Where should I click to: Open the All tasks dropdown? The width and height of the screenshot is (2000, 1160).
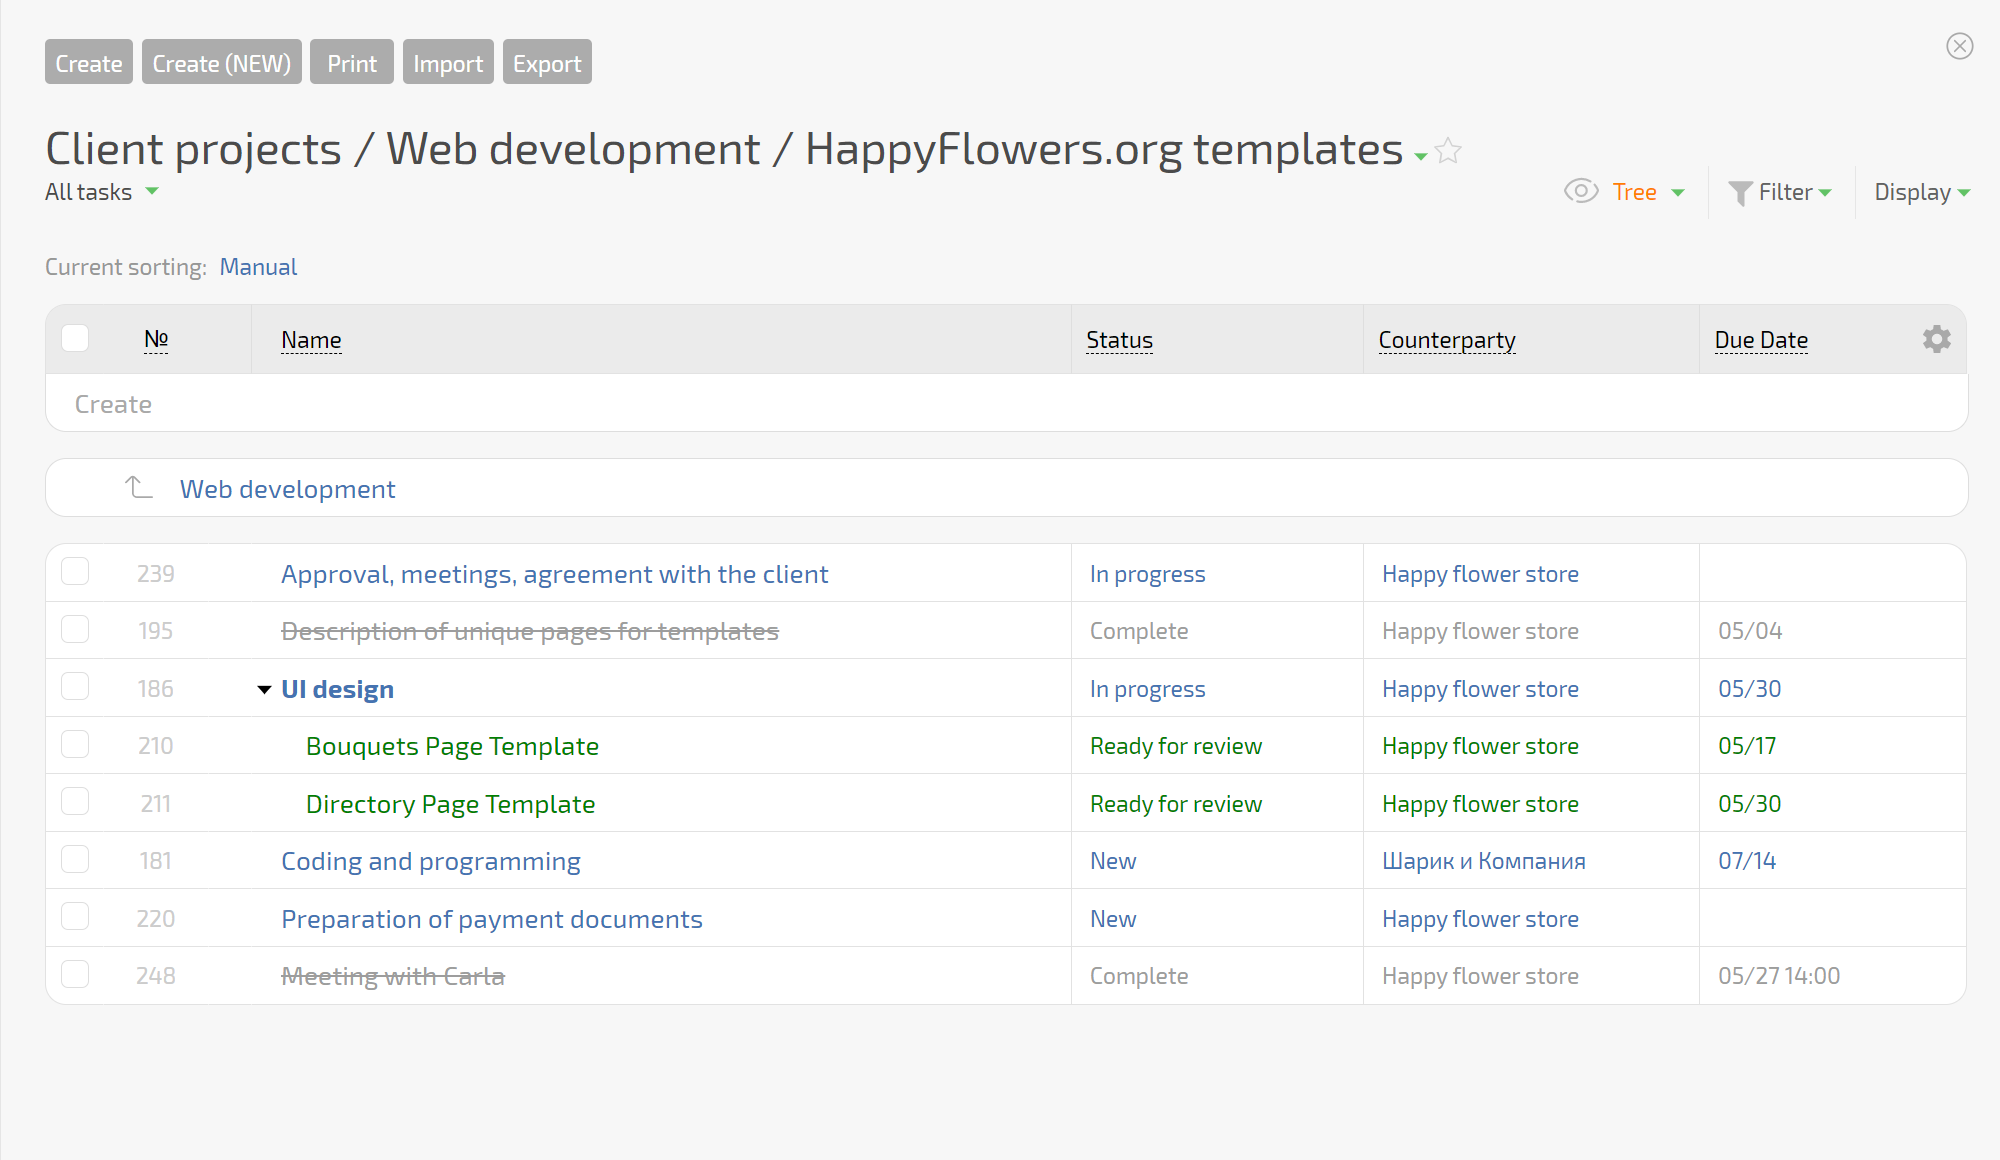[x=101, y=192]
